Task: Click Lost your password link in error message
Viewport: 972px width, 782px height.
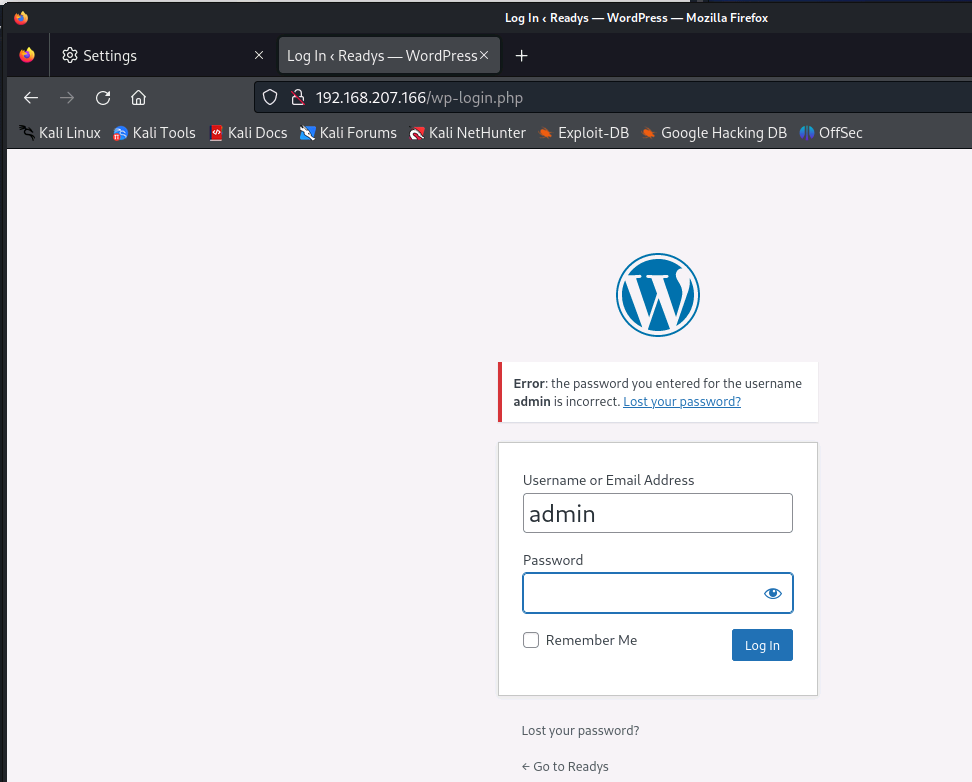Action: [x=682, y=401]
